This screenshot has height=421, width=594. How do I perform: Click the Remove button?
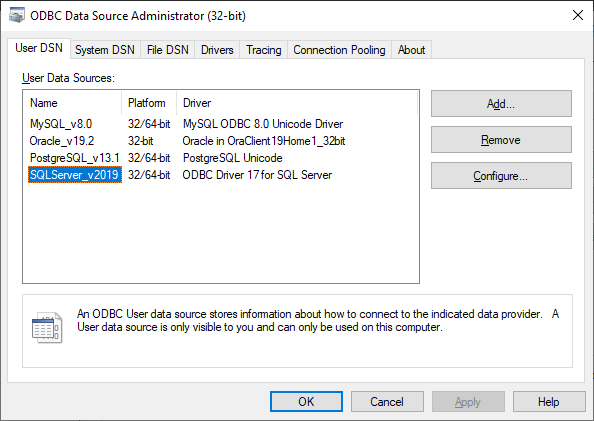point(501,140)
